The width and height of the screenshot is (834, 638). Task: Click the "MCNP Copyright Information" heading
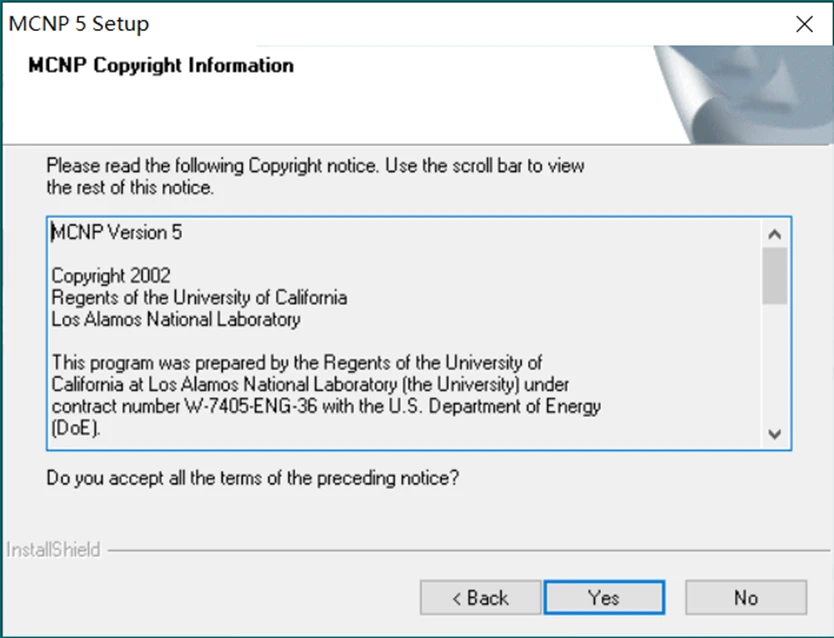click(161, 66)
